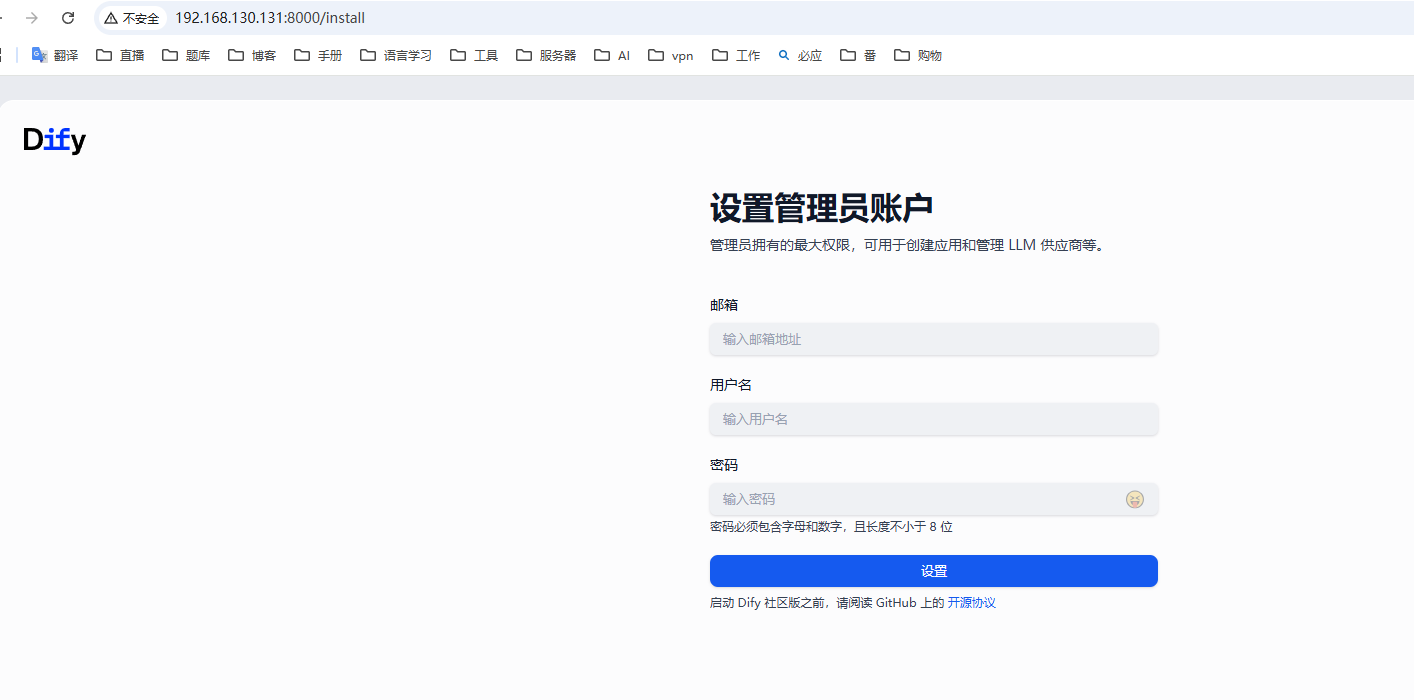Click the 不安全 security warning icon
Viewport: 1414px width, 700px height.
pos(112,17)
